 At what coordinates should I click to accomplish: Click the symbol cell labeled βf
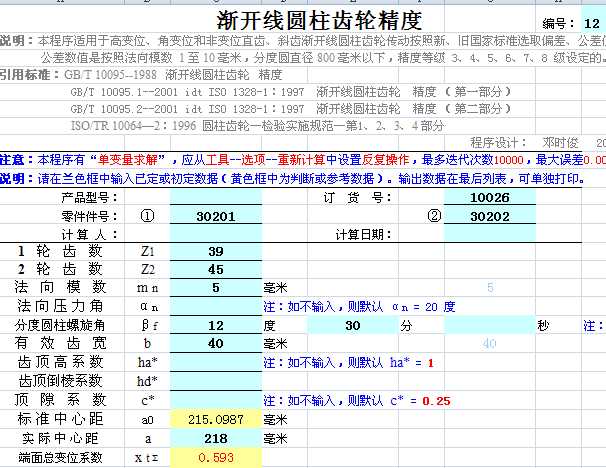click(x=149, y=325)
